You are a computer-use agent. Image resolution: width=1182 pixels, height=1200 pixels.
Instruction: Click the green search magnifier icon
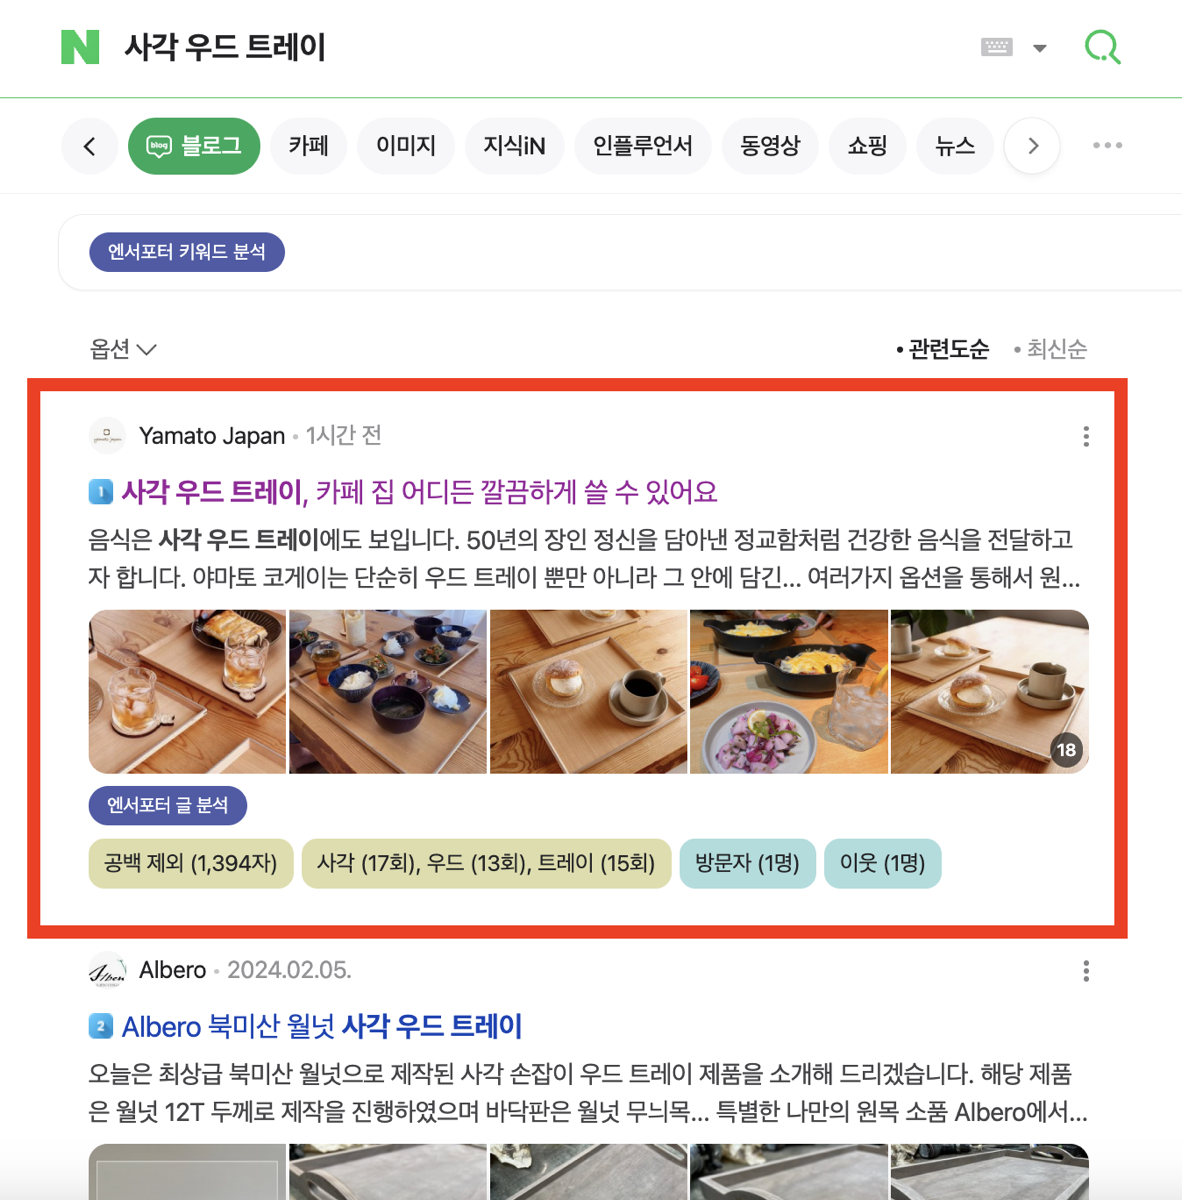(x=1103, y=47)
